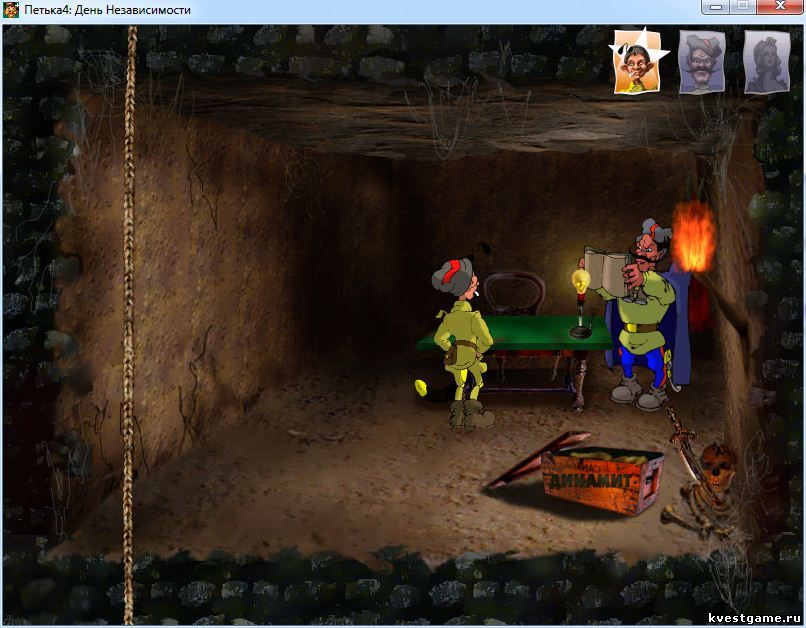Screen dimensions: 806x628
Task: Select Petka's character portrait
Action: (x=637, y=62)
